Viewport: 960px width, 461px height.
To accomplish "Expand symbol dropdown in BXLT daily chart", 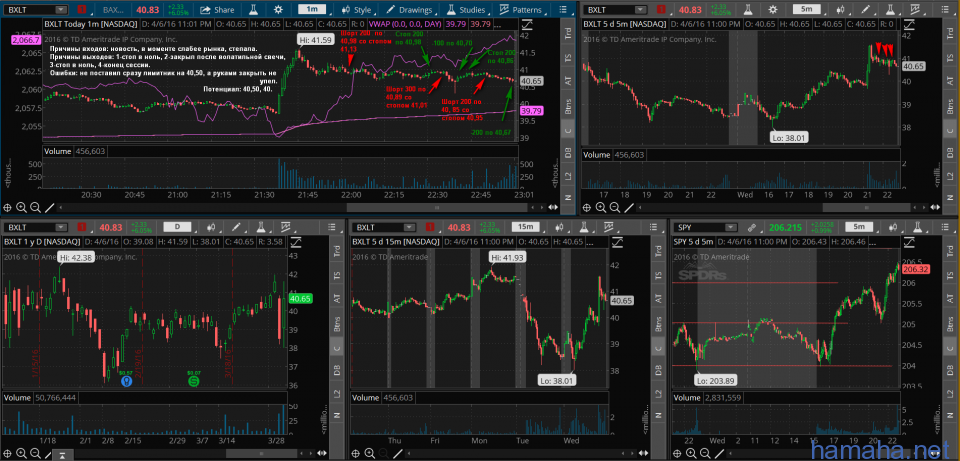I will [x=61, y=228].
